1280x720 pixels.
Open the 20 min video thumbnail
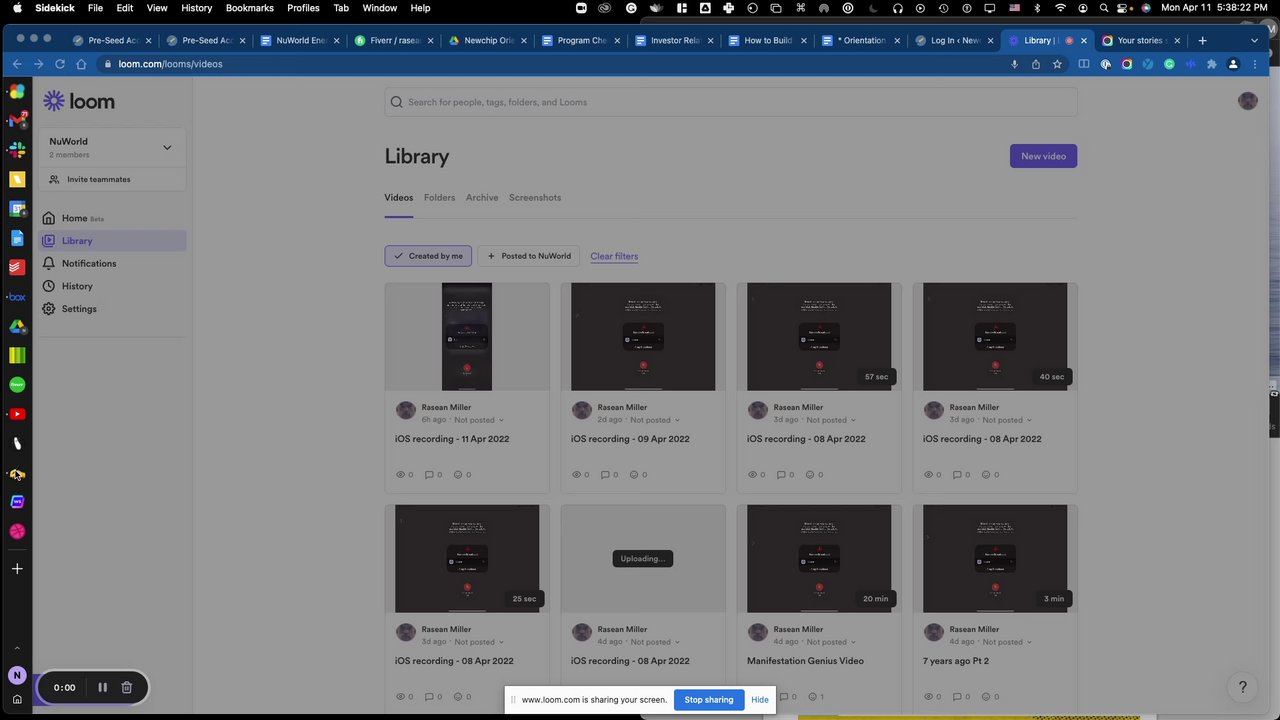[x=819, y=559]
